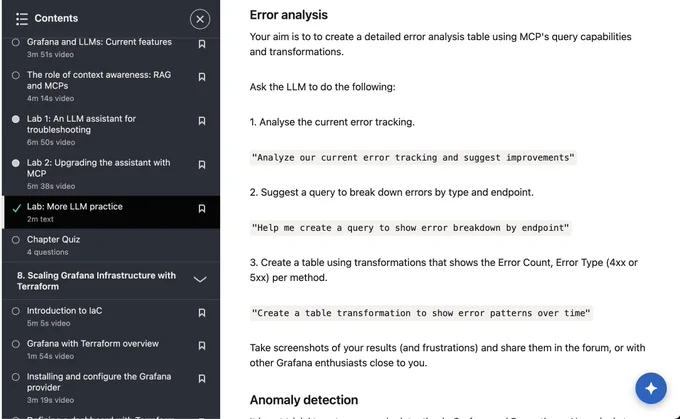This screenshot has height=419, width=680.
Task: Toggle completion circle for Chapter Quiz
Action: coord(16,240)
